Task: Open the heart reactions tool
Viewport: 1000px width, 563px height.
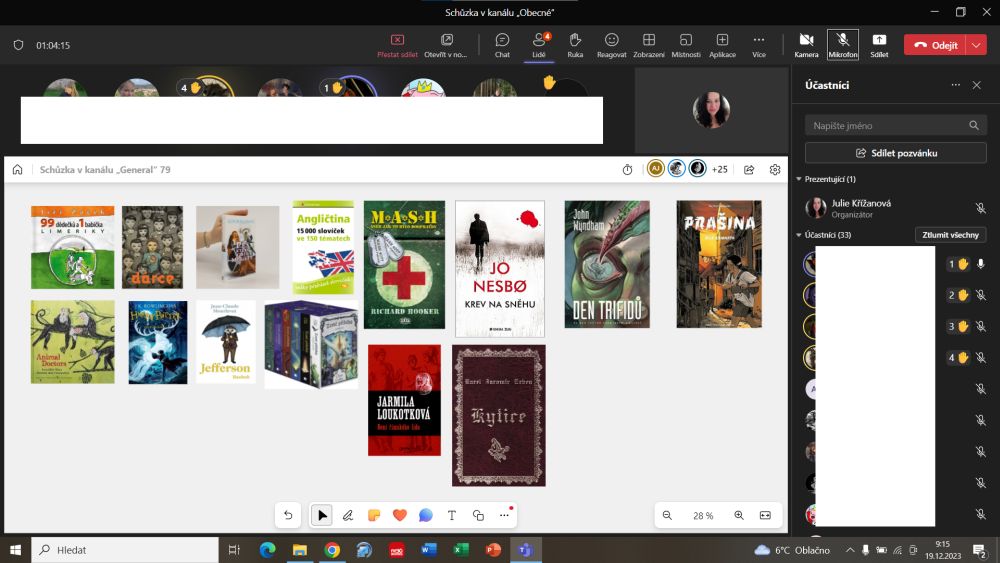Action: point(400,515)
